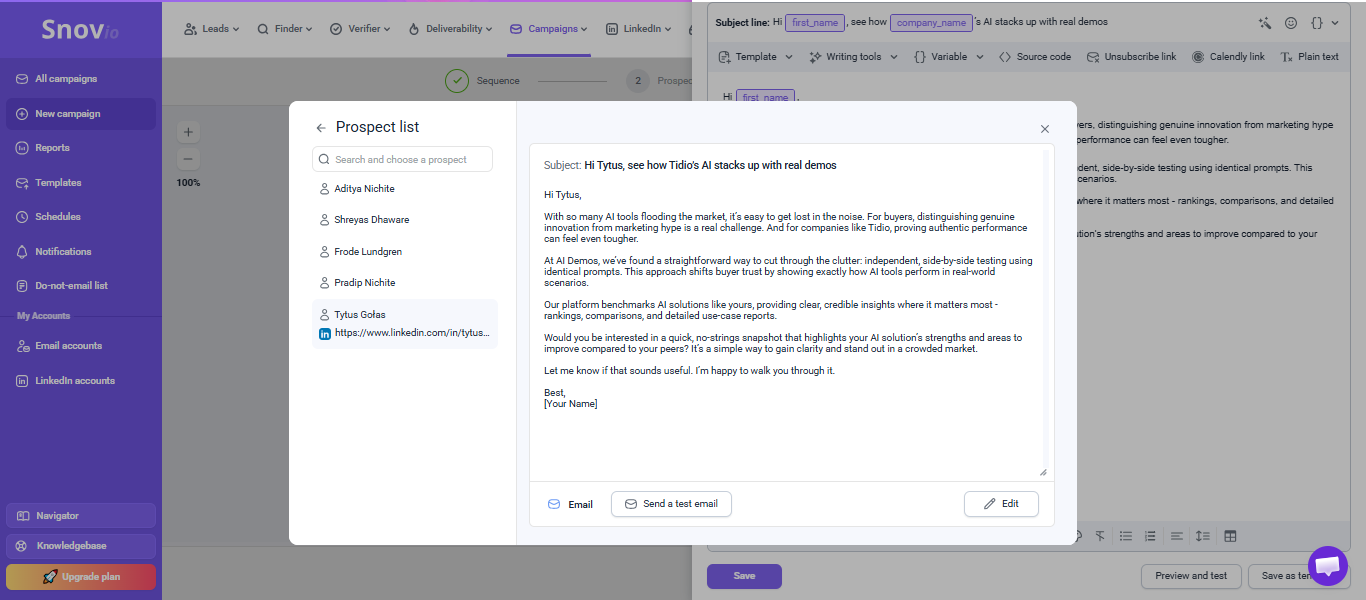Open the Variable dropdown in toolbar
Screen dimensions: 1366x600
click(948, 57)
